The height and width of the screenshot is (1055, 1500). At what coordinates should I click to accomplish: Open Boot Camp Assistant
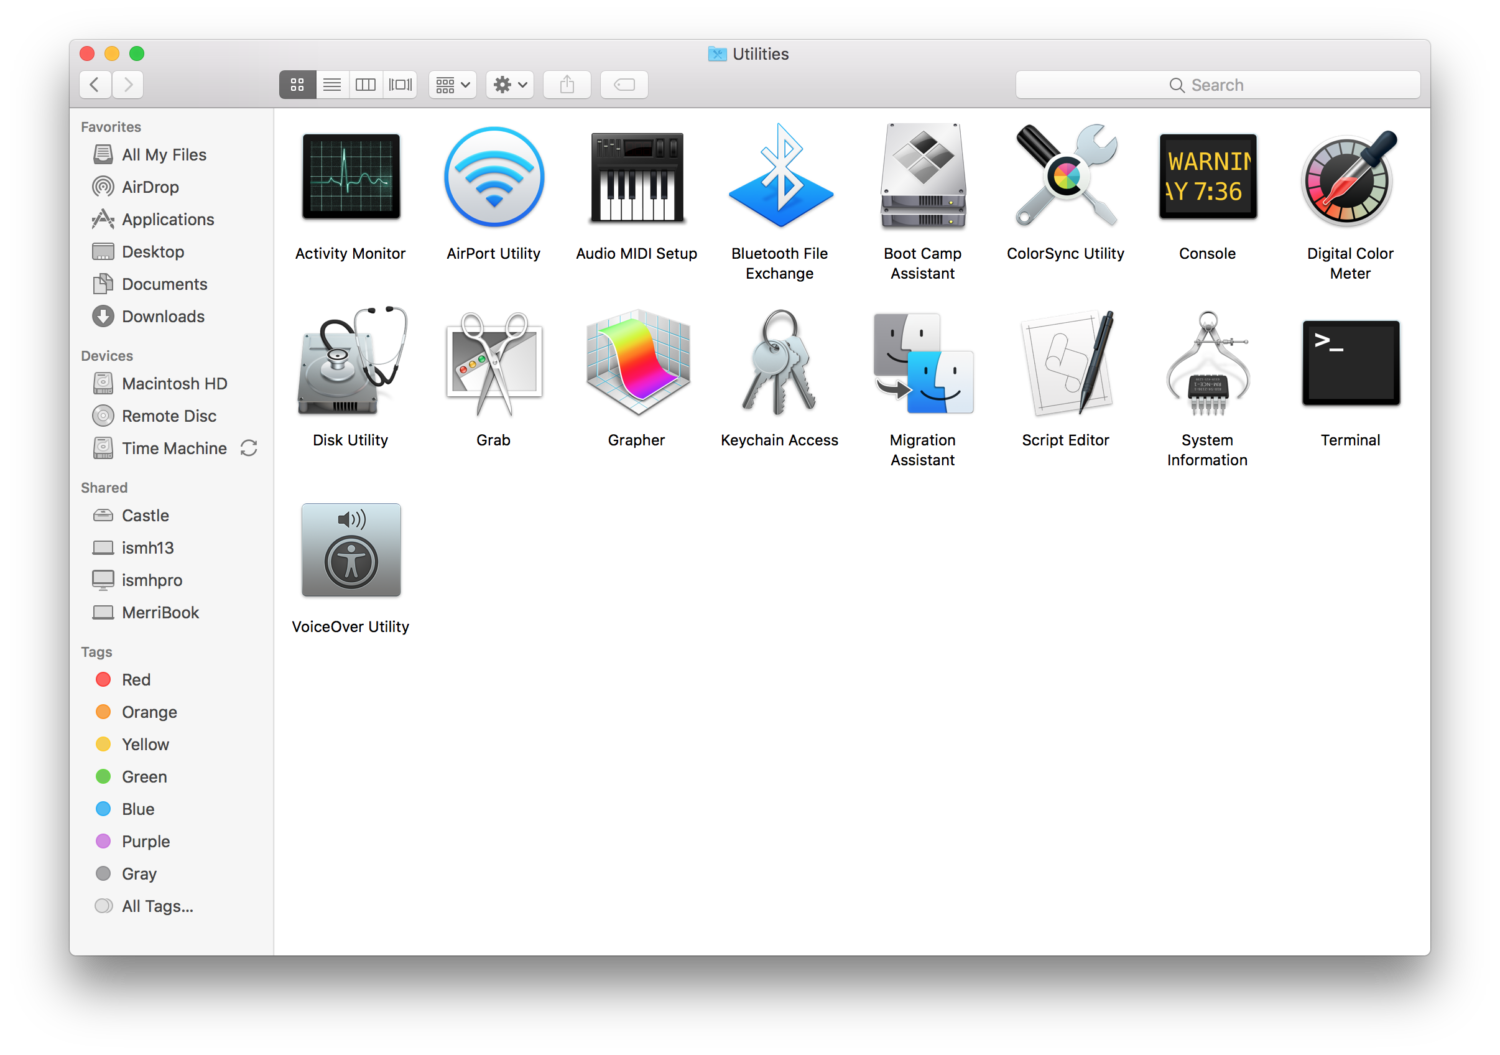(922, 177)
